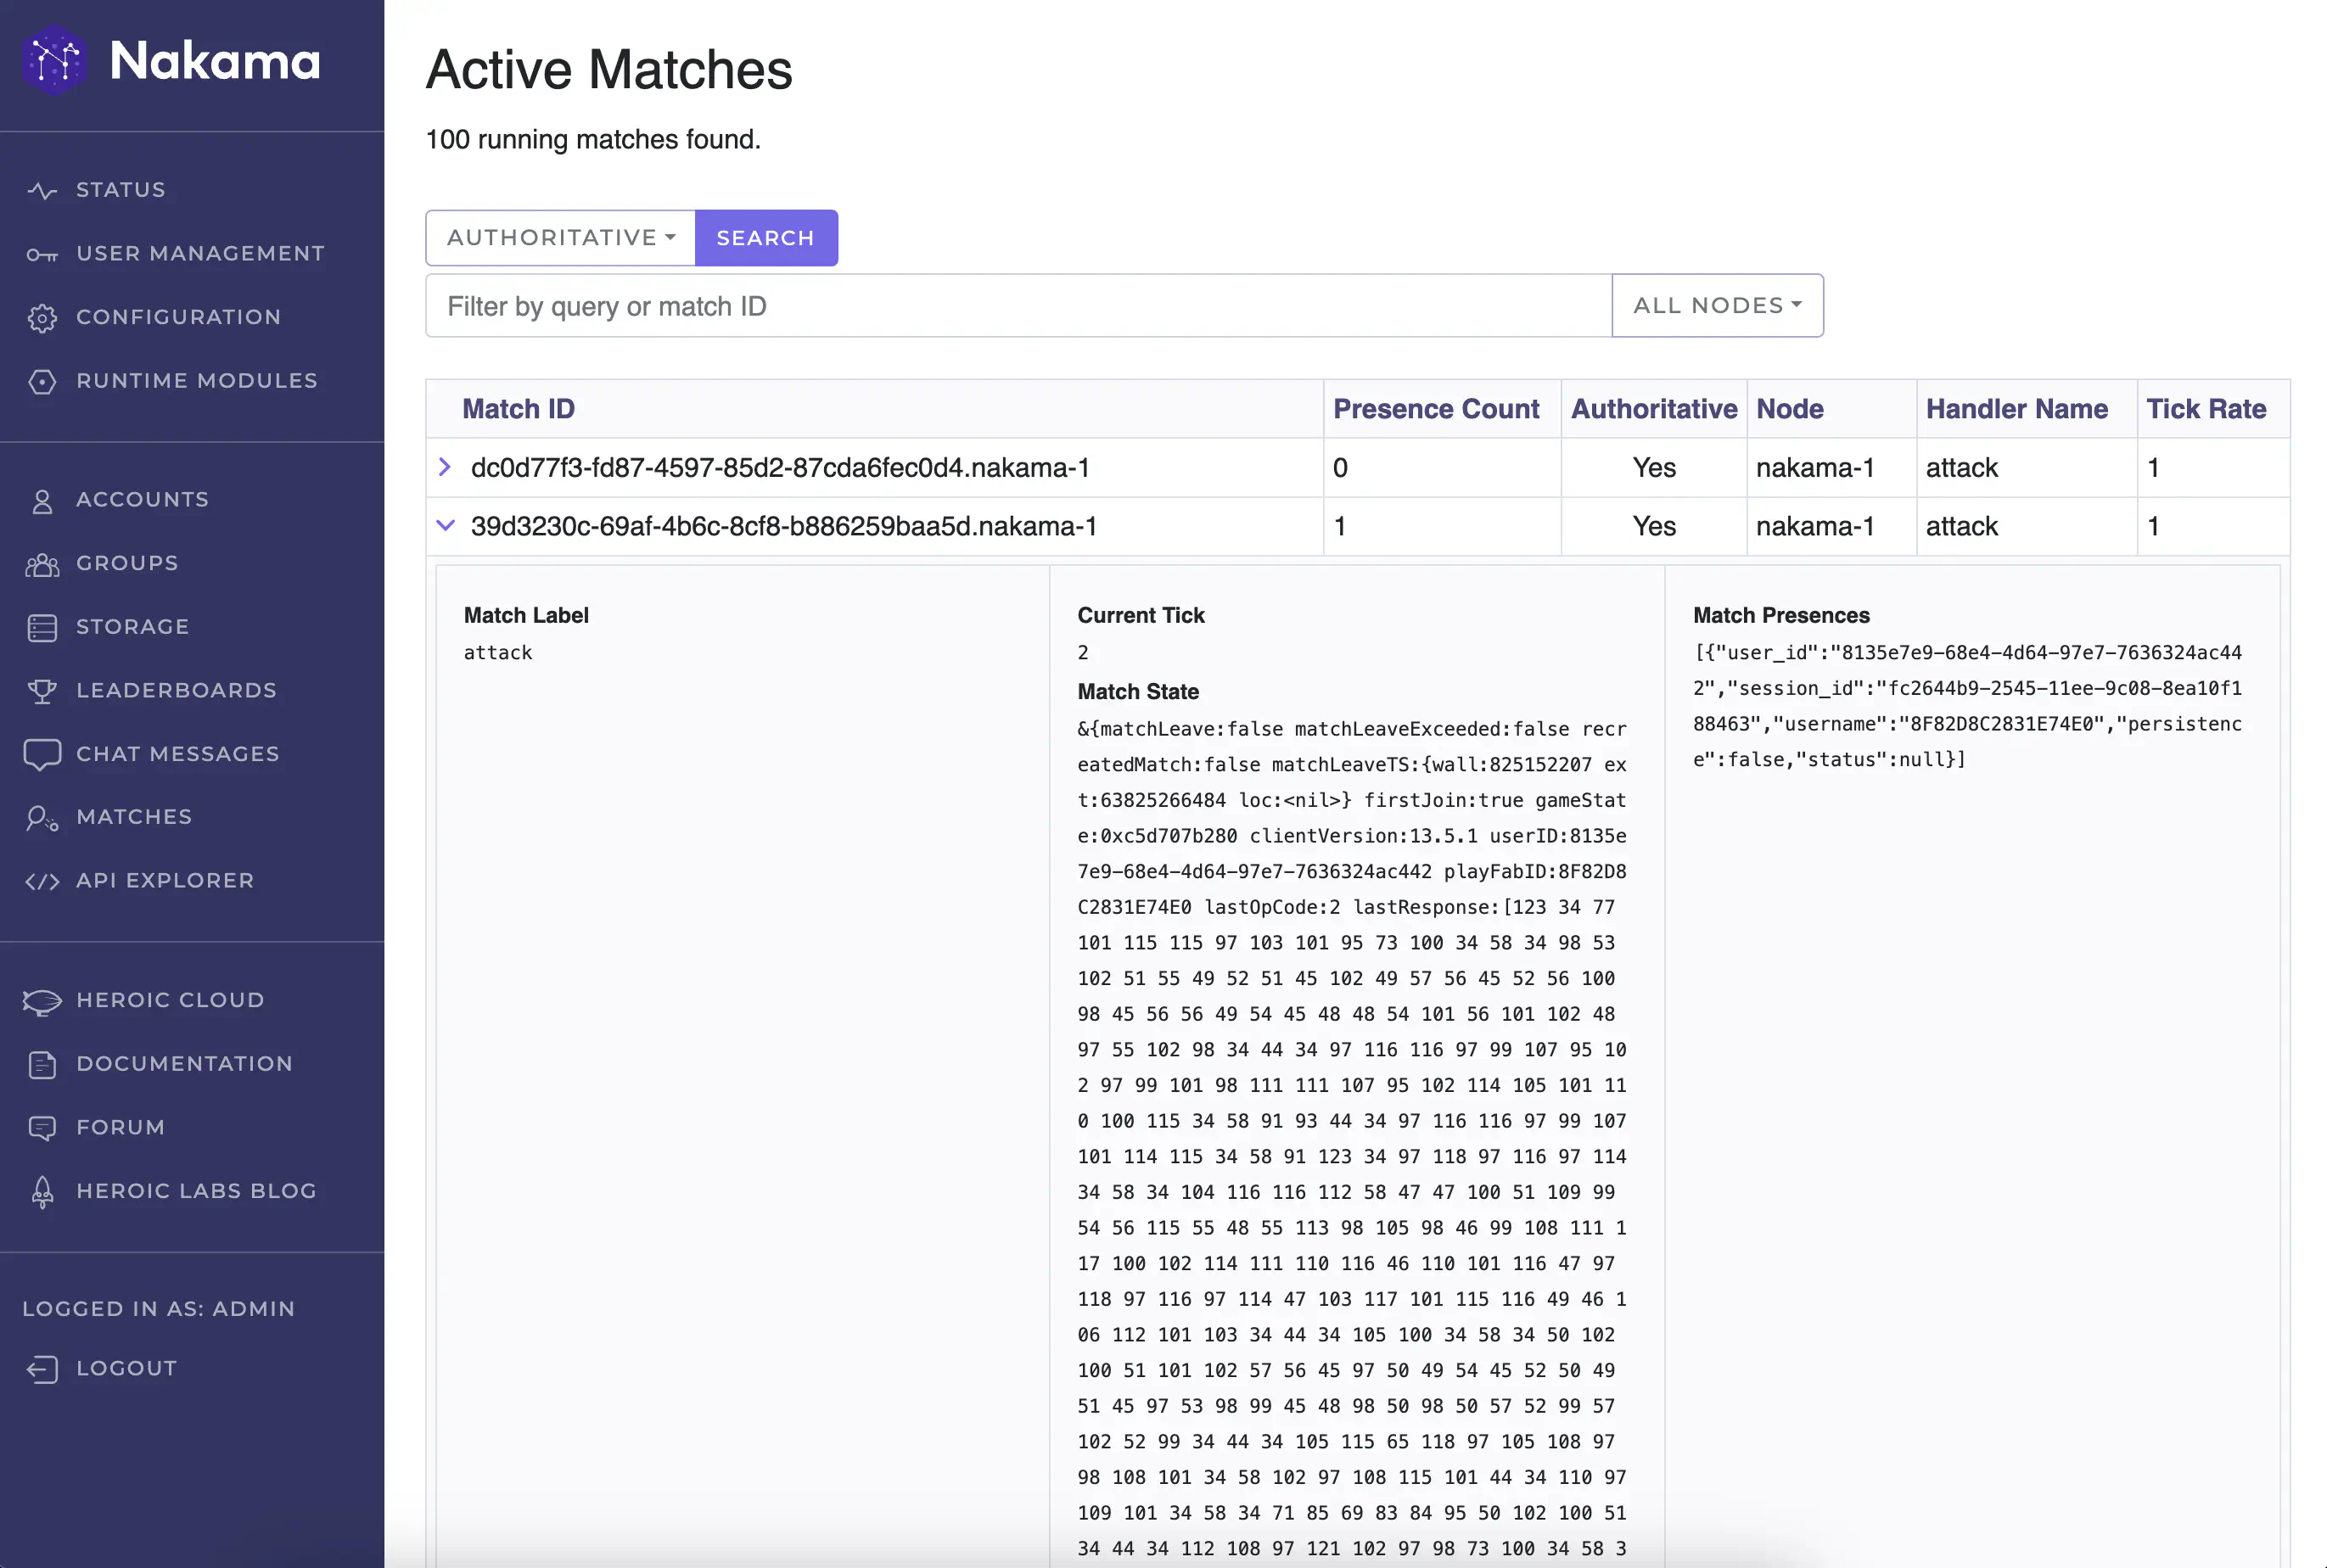Follow the Heroic Cloud link

tap(170, 1000)
